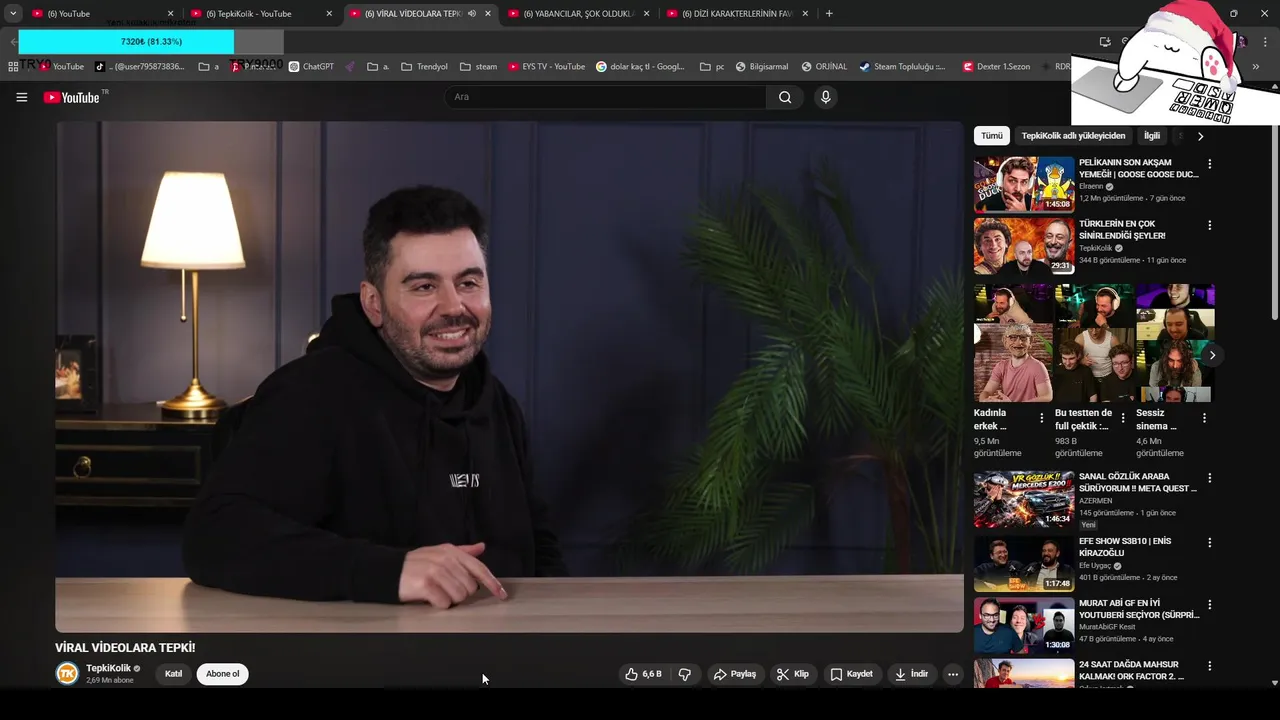Open AZERMEN channel link
The image size is (1280, 720).
coord(1096,500)
